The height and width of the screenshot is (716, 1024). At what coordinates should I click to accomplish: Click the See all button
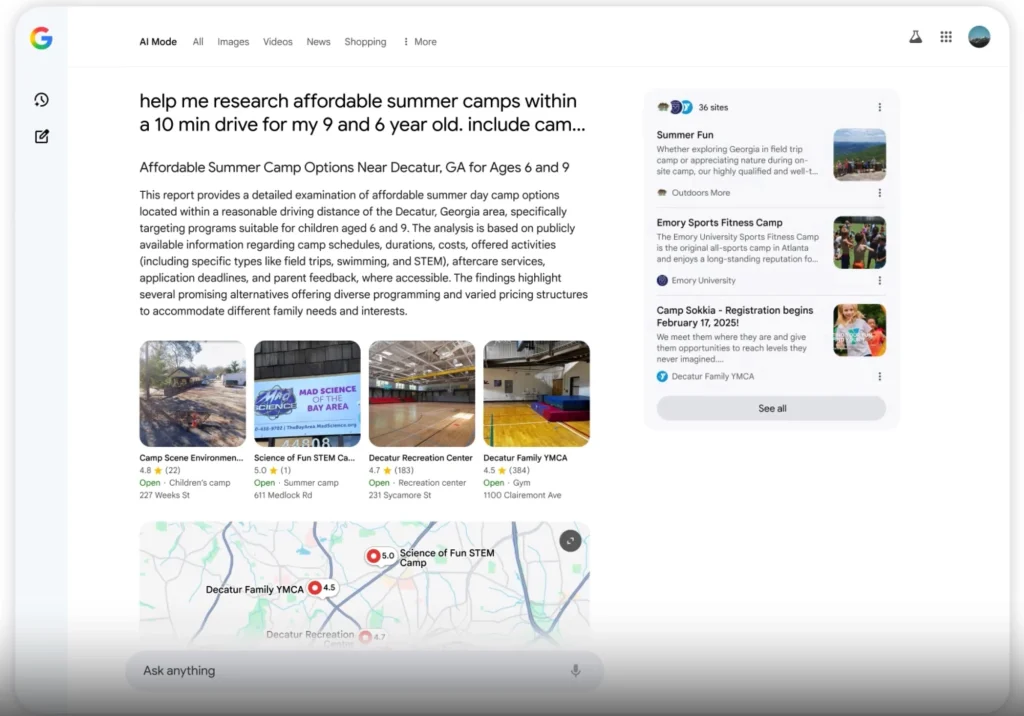(x=771, y=408)
